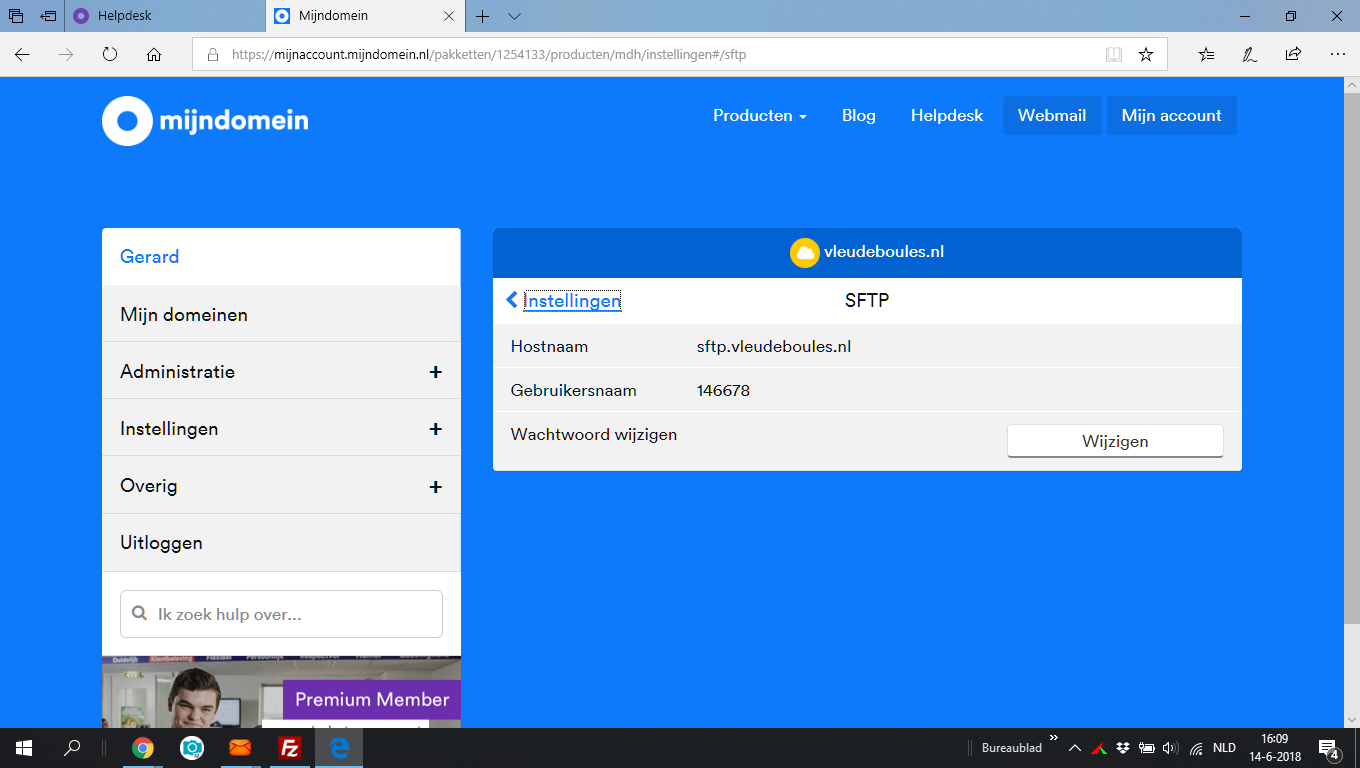Click the mijndomein logo
1360x768 pixels.
point(205,121)
